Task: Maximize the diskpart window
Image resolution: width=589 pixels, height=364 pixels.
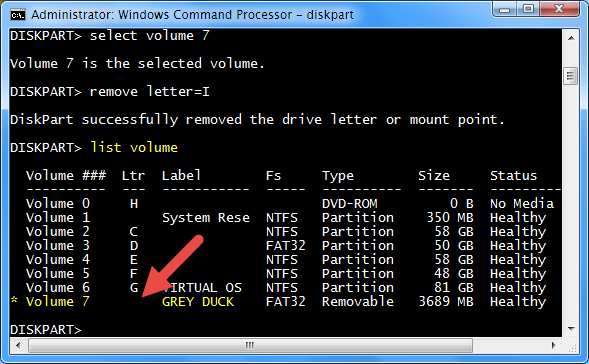Action: pos(528,9)
